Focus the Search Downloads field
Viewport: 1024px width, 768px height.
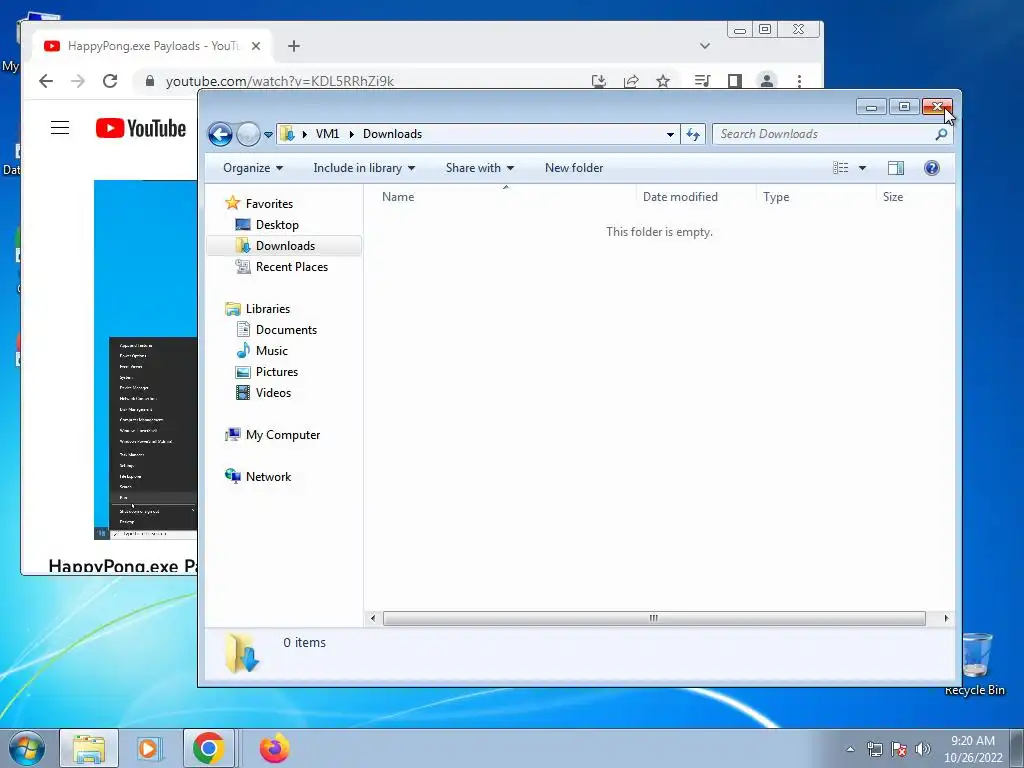(833, 134)
